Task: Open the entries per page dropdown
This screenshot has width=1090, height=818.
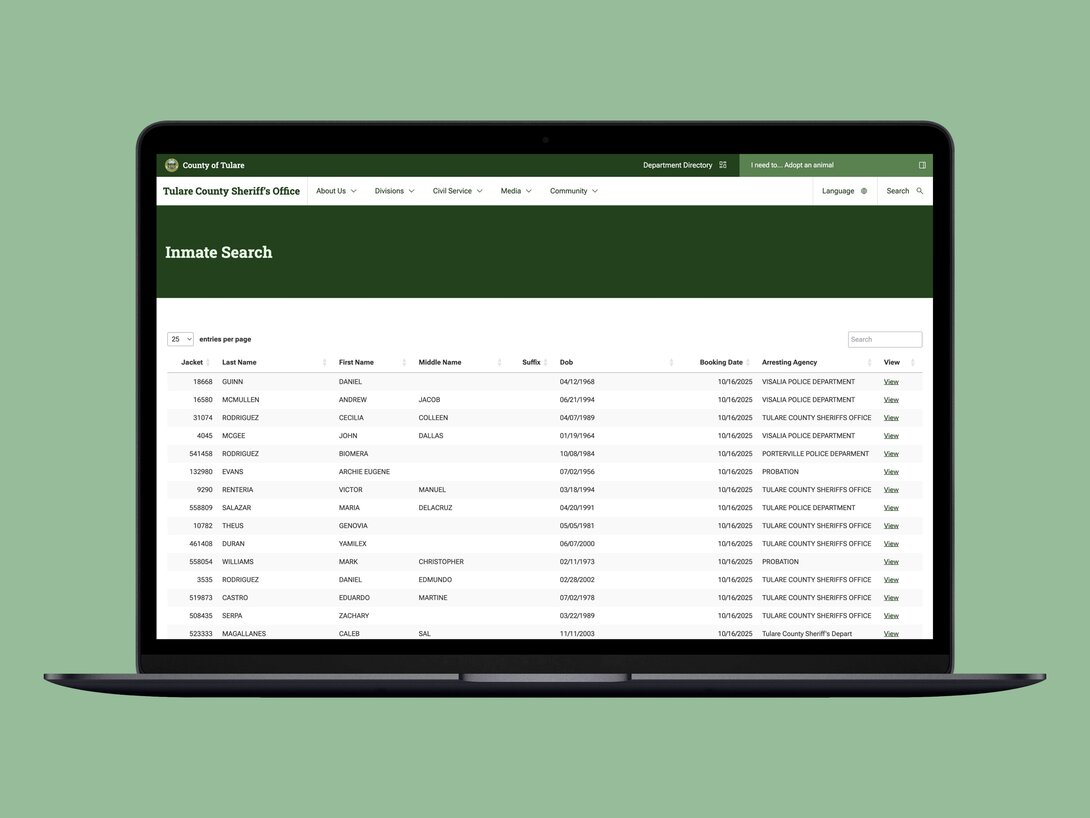Action: [x=180, y=339]
